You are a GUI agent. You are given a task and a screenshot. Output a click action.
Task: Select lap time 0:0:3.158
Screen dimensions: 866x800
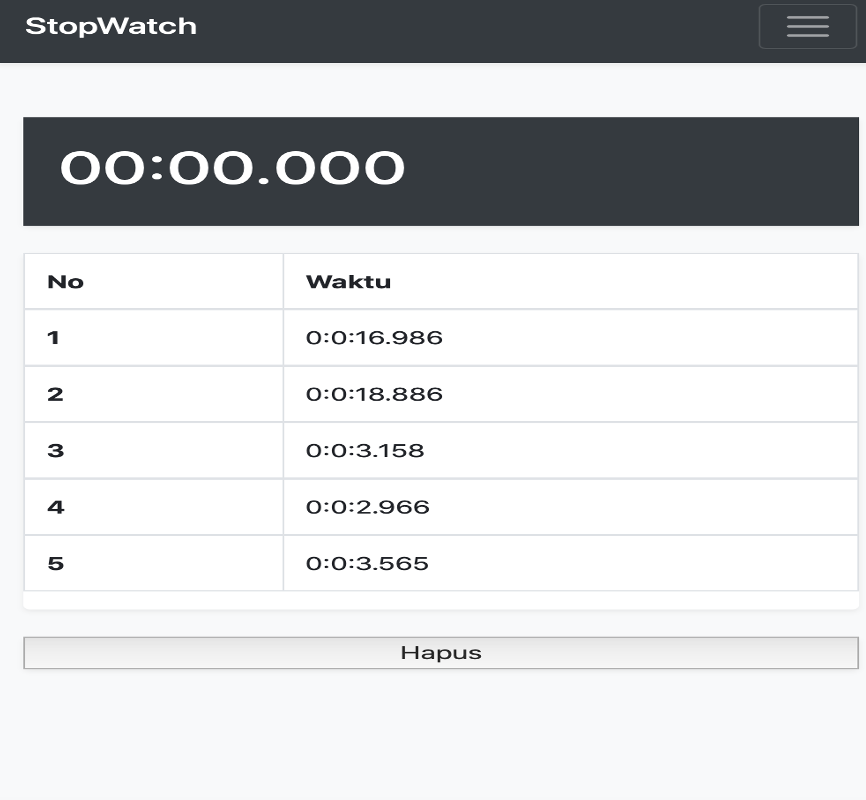tap(365, 451)
